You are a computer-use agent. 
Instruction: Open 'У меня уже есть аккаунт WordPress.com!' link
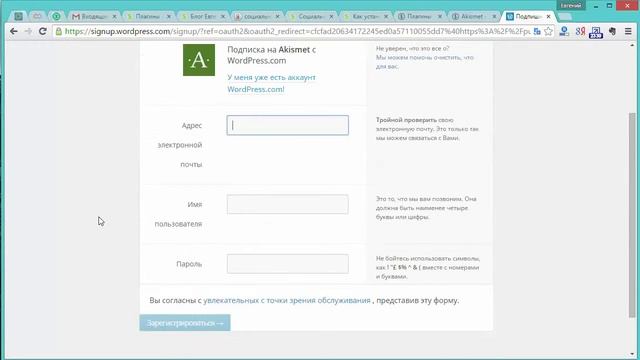pyautogui.click(x=271, y=83)
